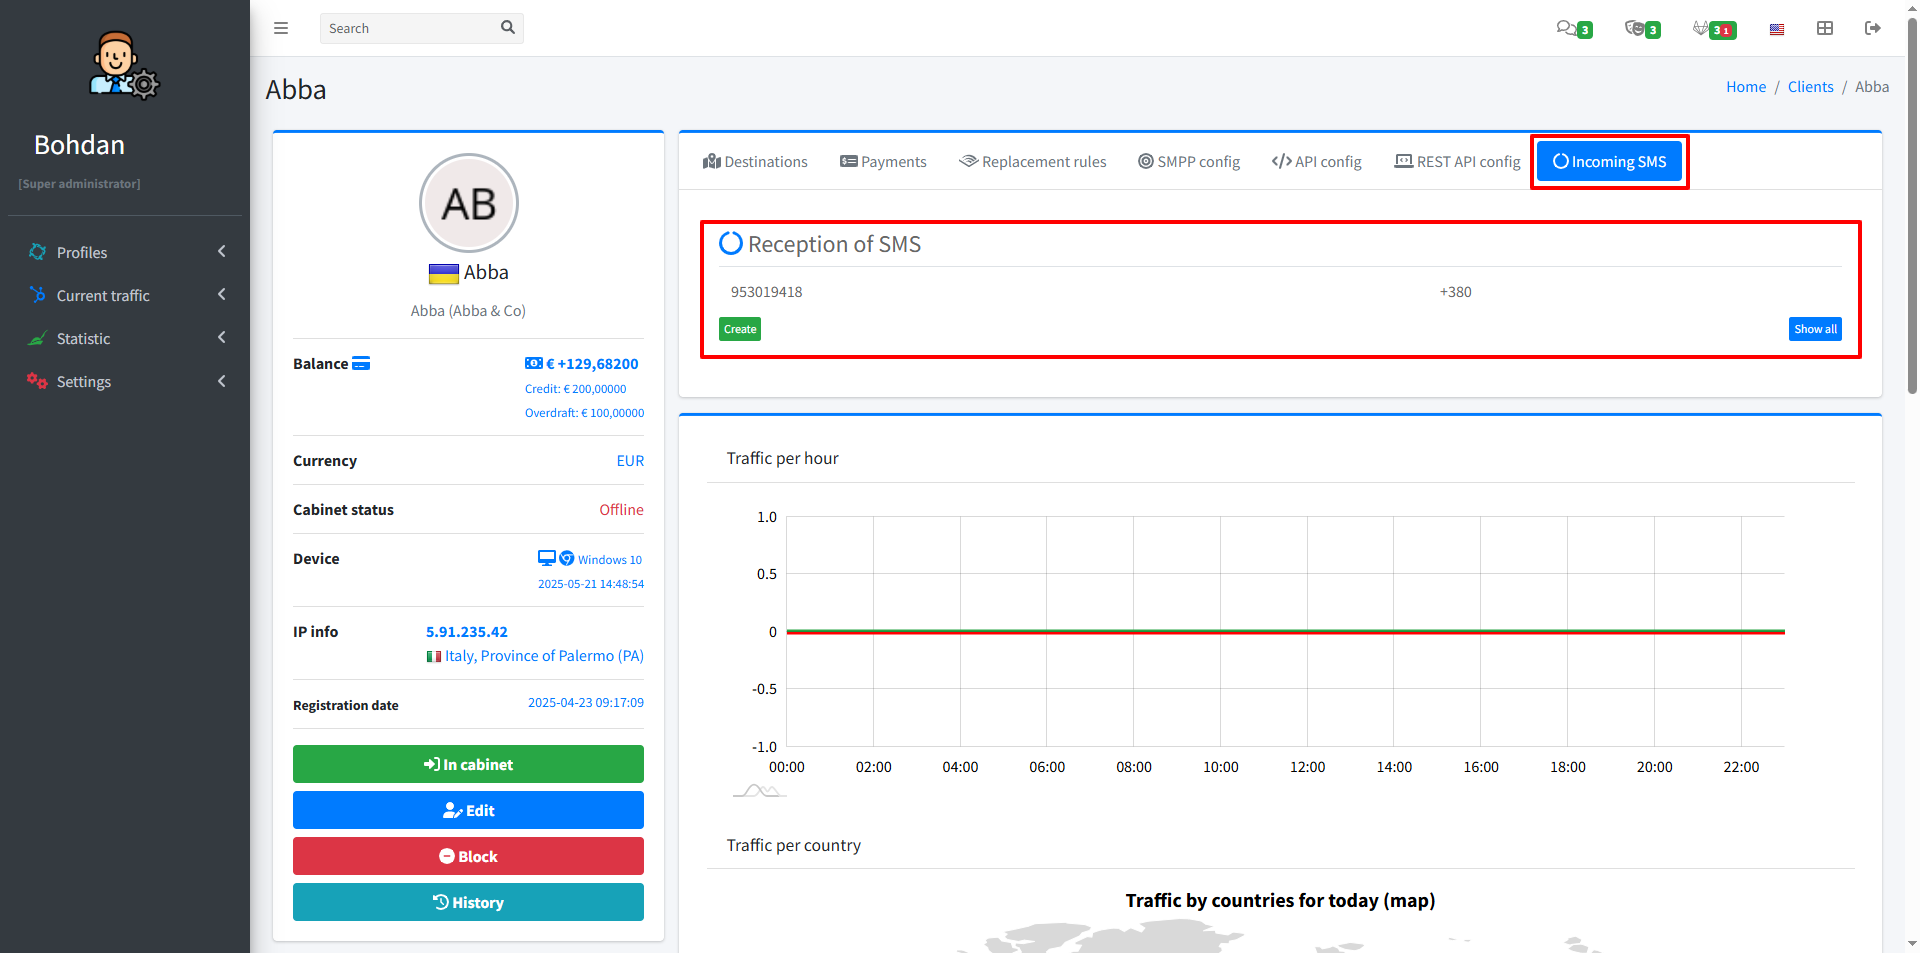Click the magnifier search icon
1920x953 pixels.
click(x=508, y=28)
